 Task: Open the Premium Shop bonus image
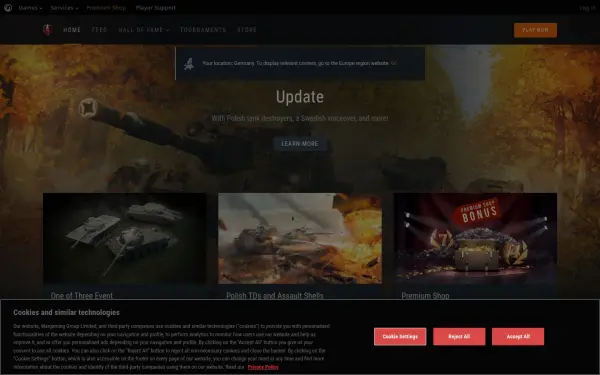tap(475, 238)
